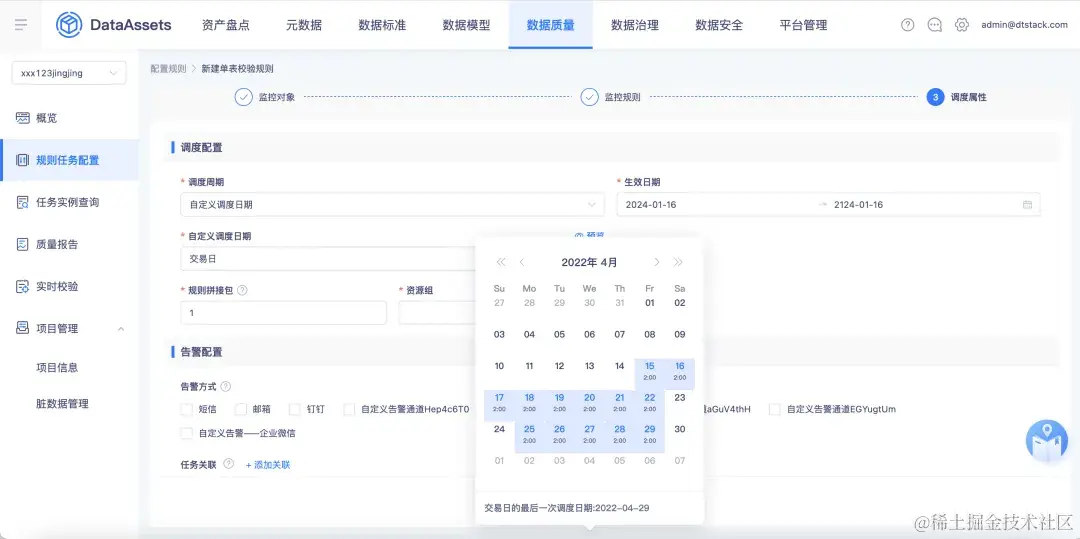The height and width of the screenshot is (539, 1080).
Task: Open the 元数据 top menu
Action: point(304,25)
